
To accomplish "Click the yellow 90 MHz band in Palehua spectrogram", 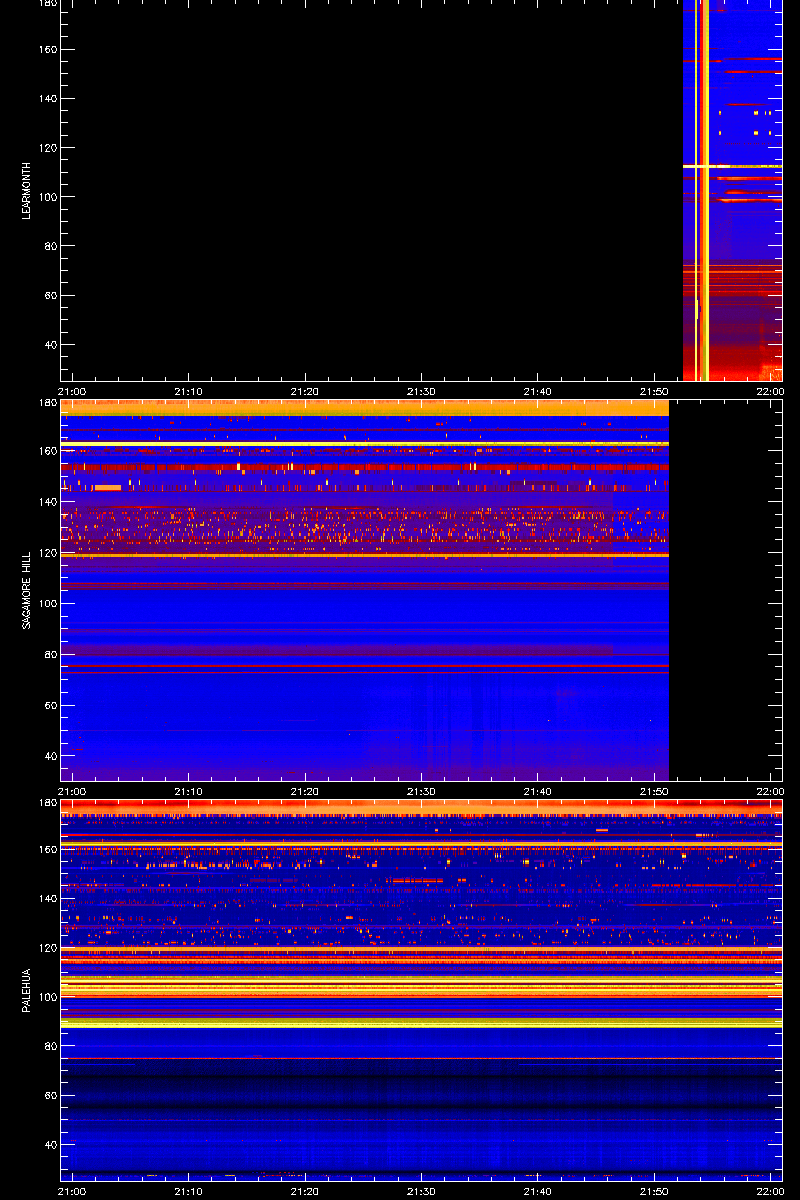I will [x=422, y=1022].
